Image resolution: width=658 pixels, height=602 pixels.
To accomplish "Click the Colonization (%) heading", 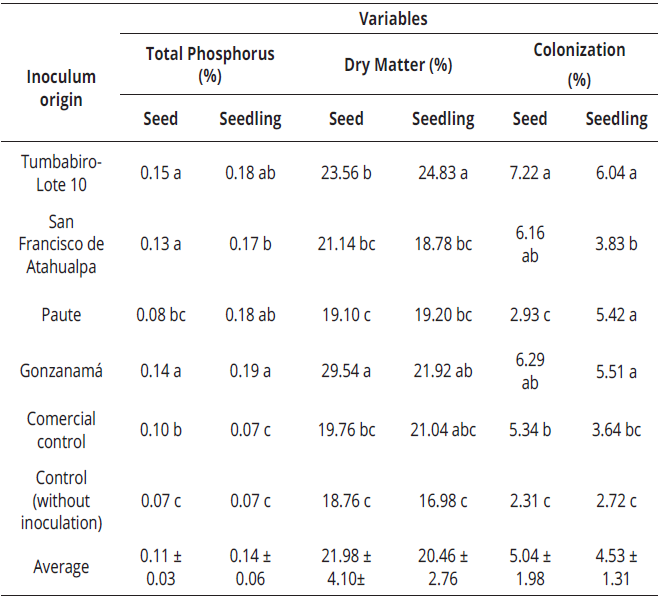I will [x=579, y=64].
